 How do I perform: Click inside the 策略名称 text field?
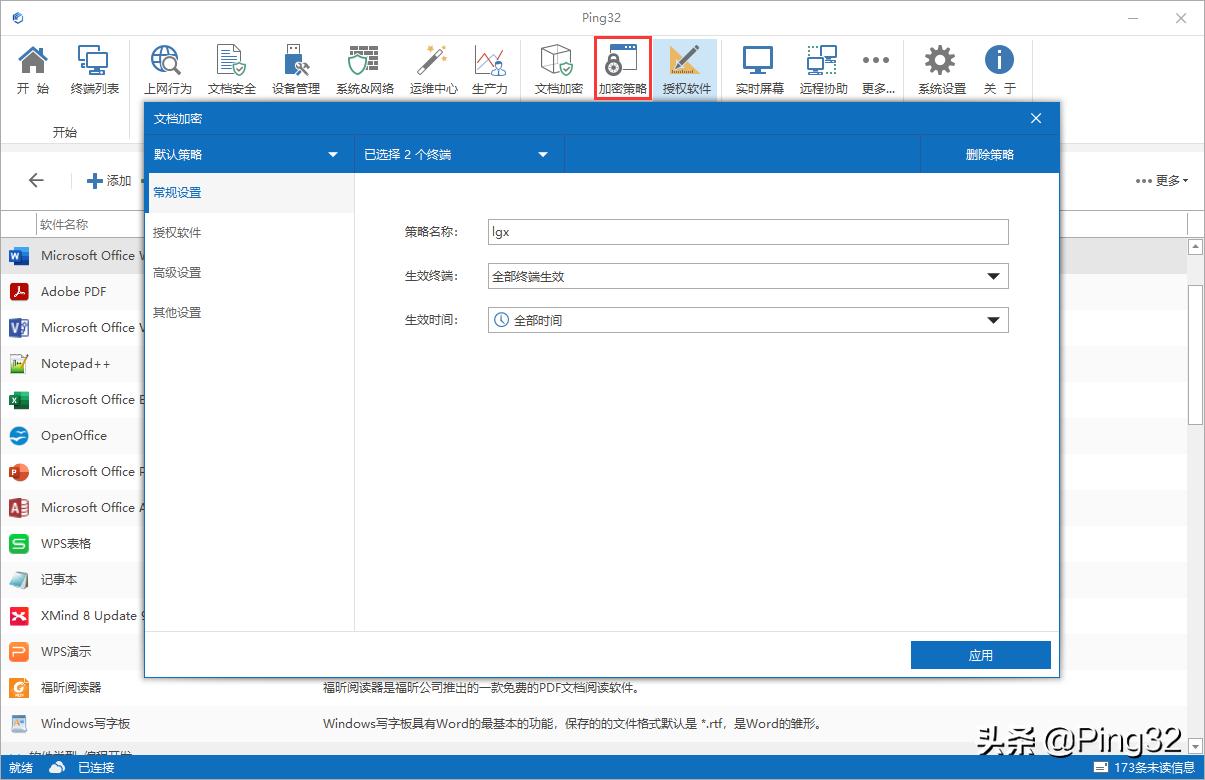pyautogui.click(x=745, y=232)
